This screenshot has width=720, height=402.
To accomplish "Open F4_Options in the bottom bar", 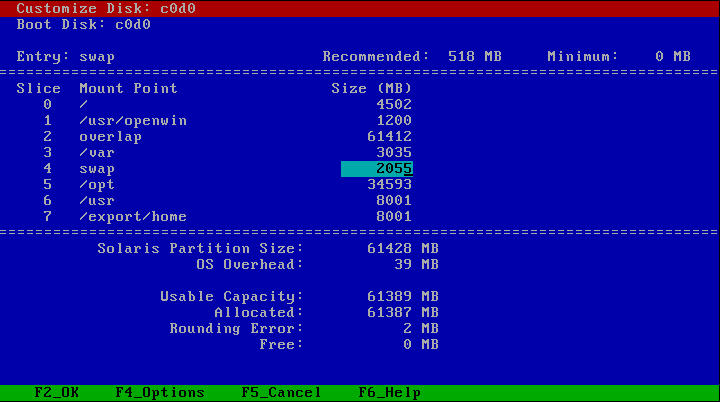I will point(160,393).
